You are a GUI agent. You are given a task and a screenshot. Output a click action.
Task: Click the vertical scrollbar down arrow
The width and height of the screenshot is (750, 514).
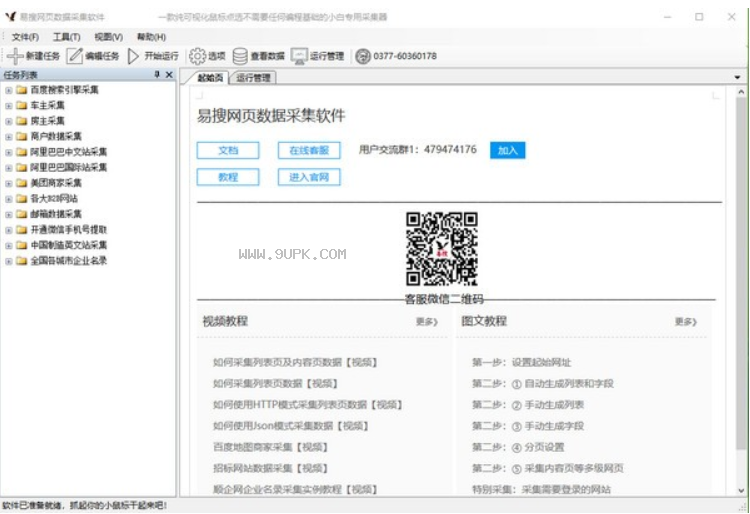[741, 490]
